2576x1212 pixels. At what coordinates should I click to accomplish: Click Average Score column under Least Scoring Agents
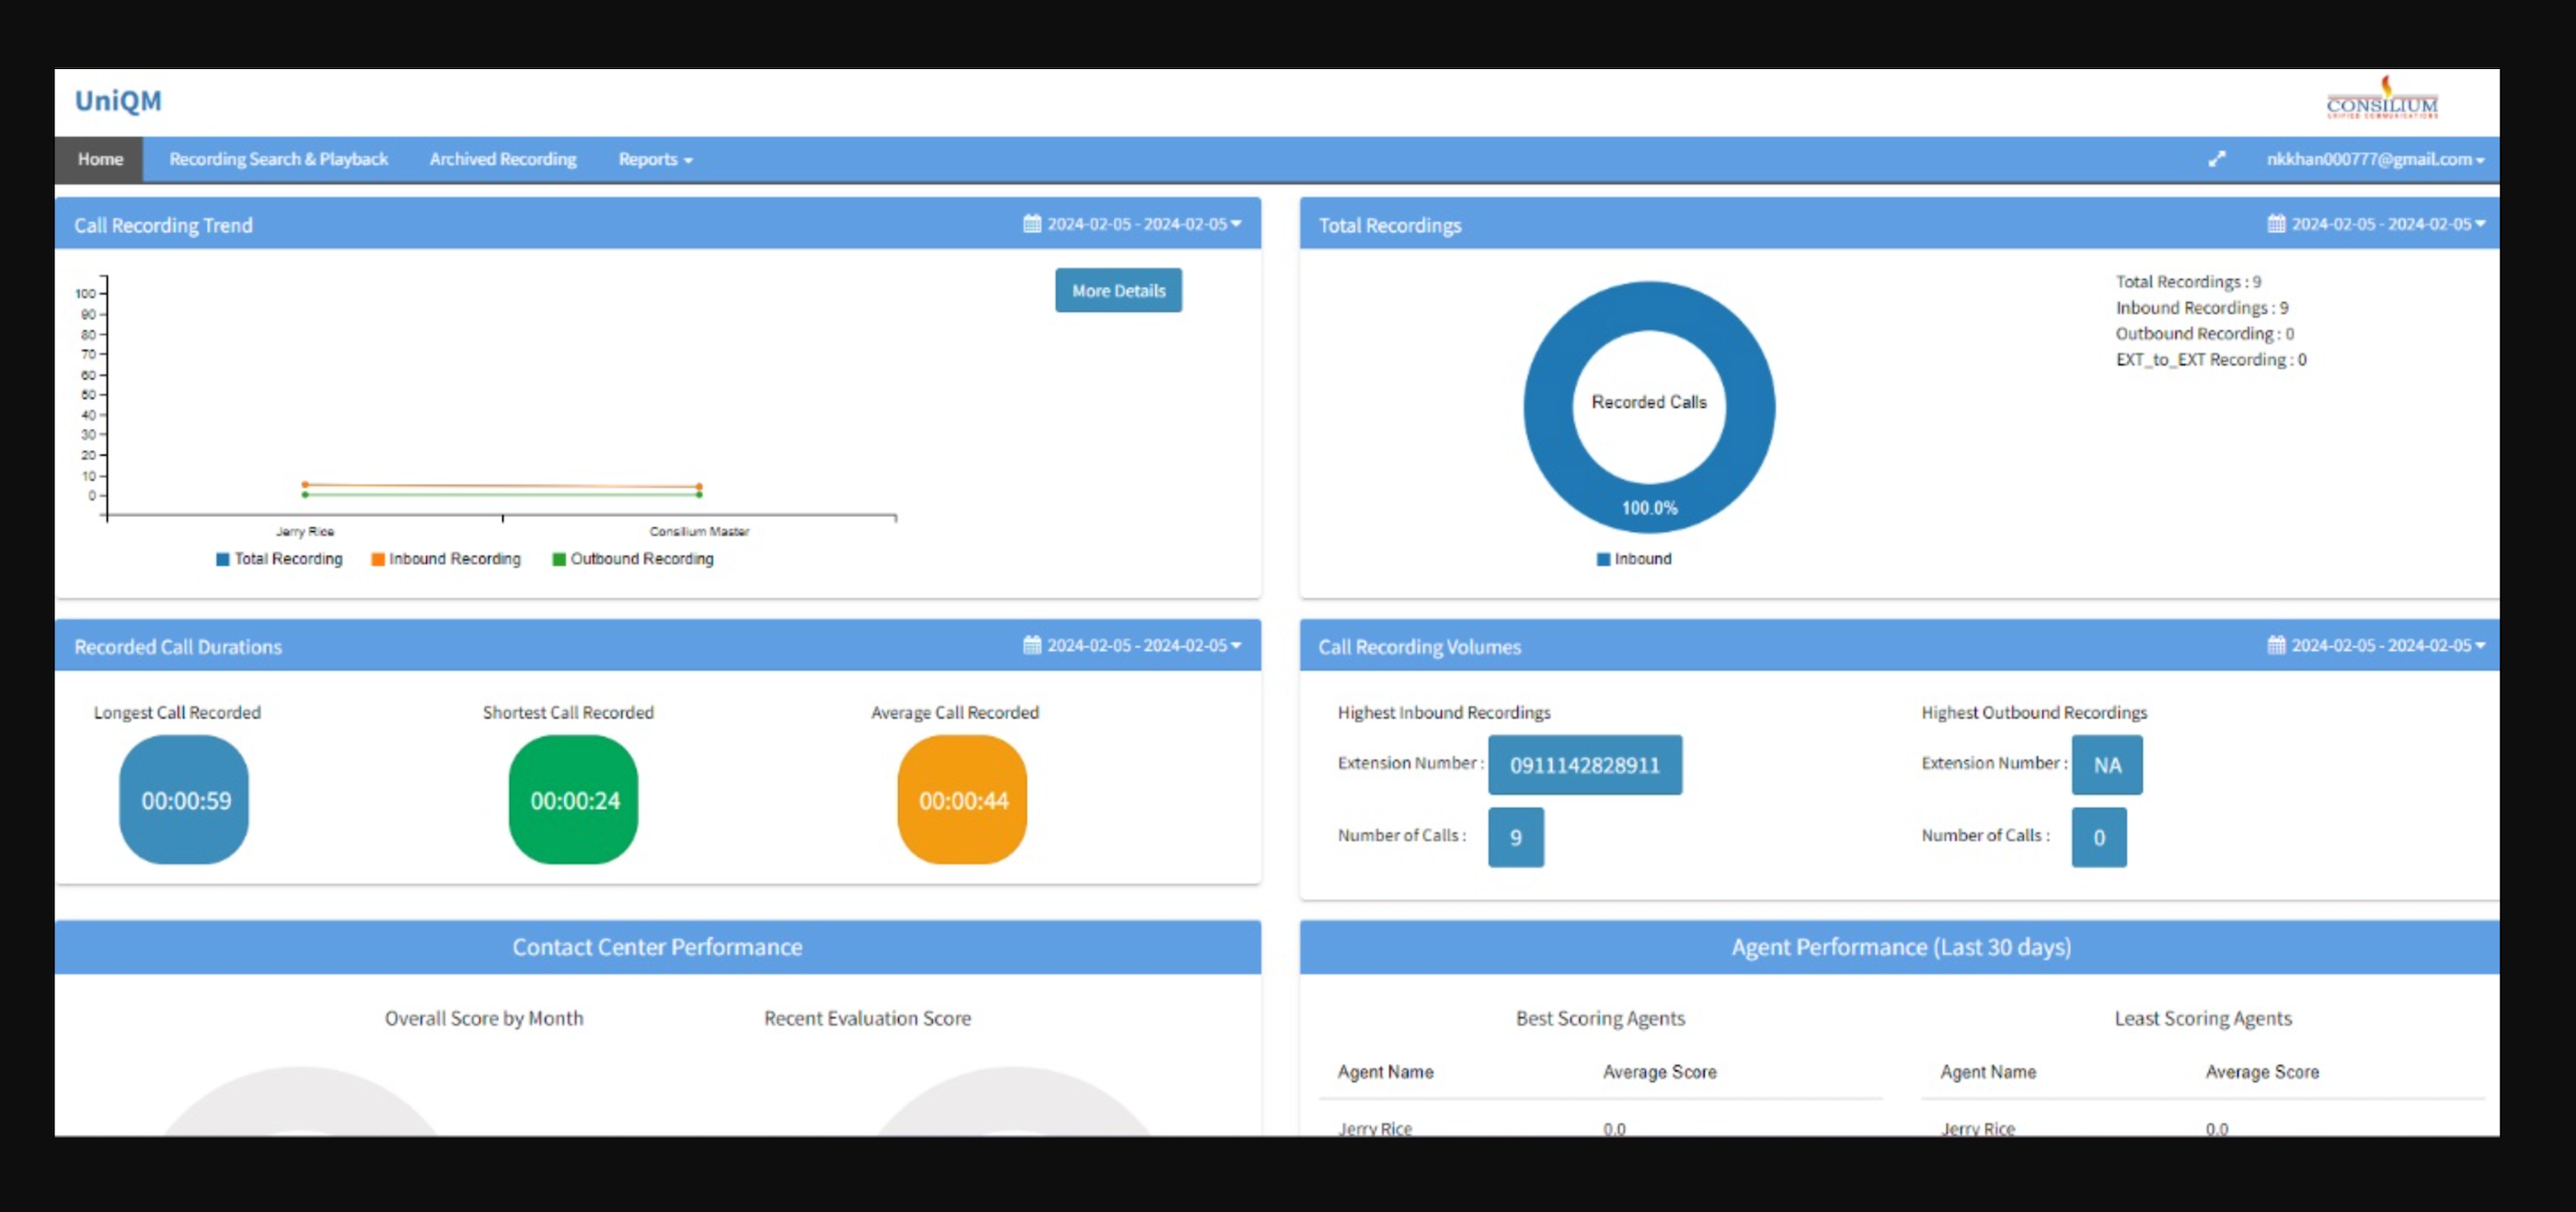pos(2262,1072)
